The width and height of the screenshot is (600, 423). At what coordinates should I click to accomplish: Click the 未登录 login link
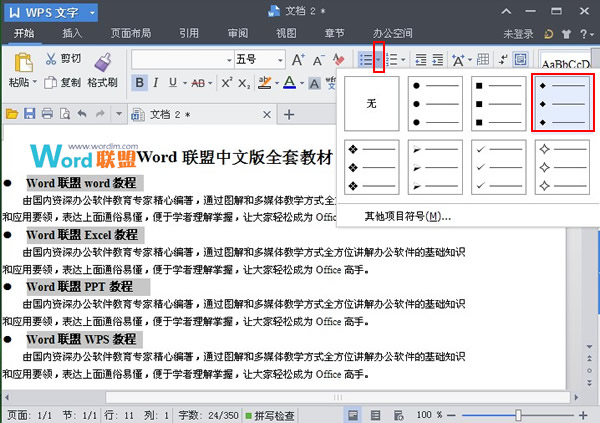pos(518,33)
